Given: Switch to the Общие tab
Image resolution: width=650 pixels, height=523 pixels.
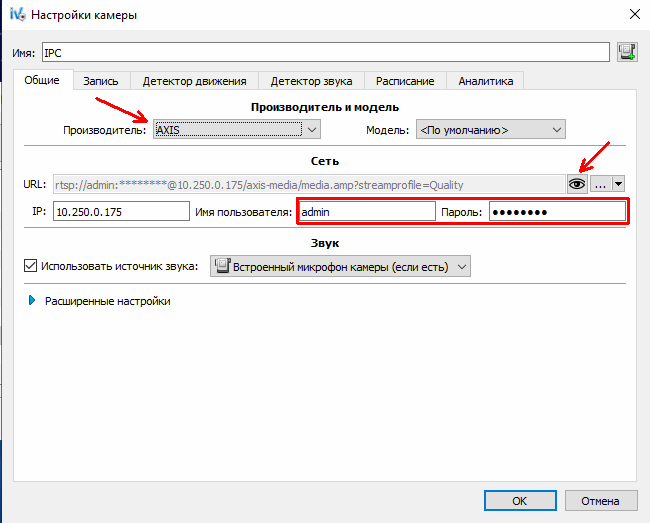Looking at the screenshot, I should coord(42,80).
